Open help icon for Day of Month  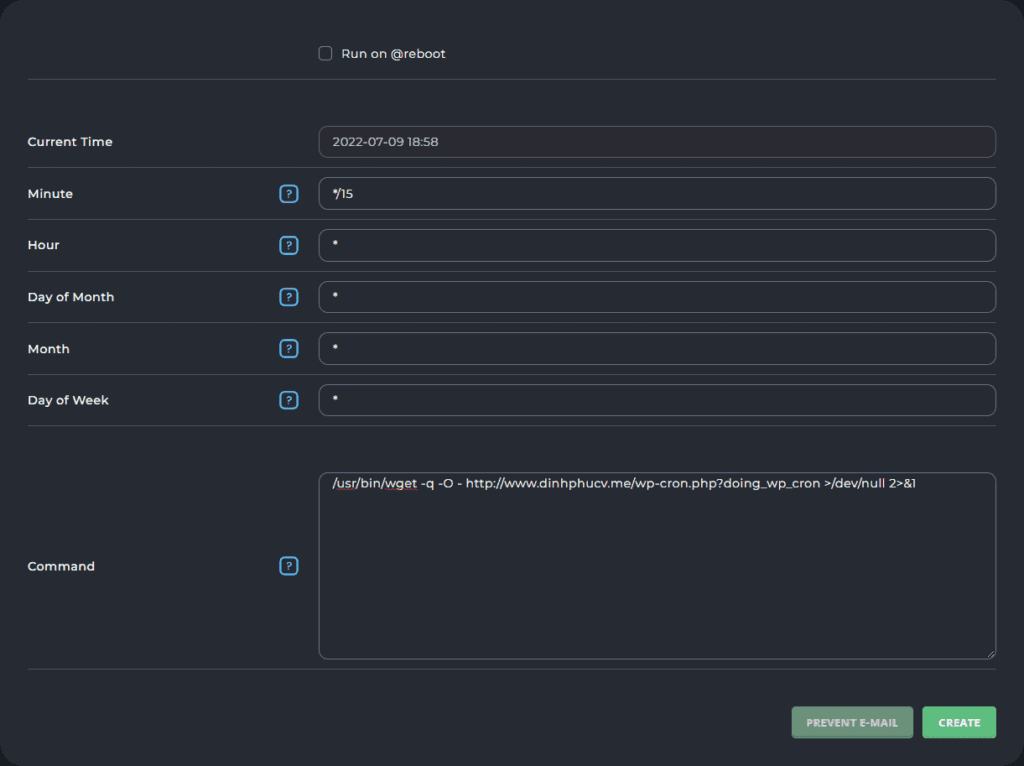click(289, 297)
